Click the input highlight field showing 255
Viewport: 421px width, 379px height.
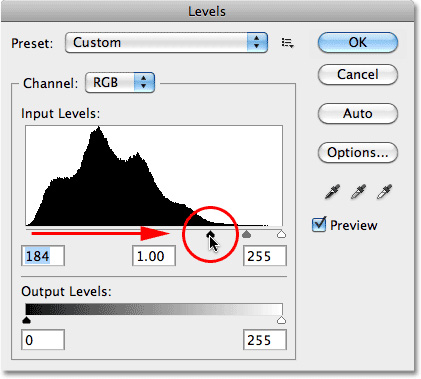[265, 256]
